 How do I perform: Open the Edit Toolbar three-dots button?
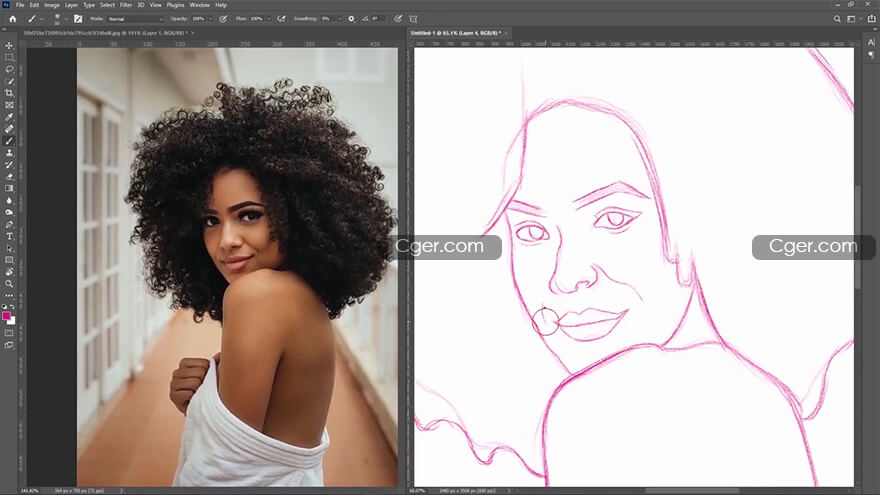(x=9, y=295)
